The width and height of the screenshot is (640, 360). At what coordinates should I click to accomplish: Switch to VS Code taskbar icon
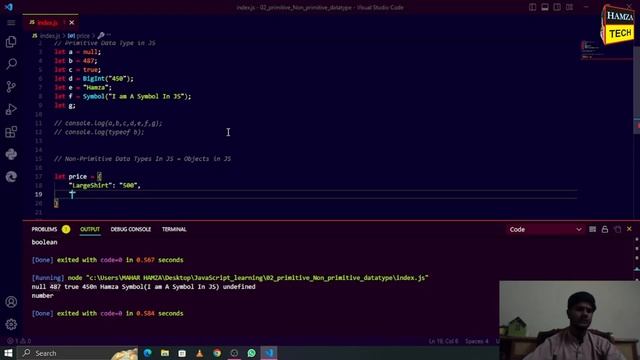tap(269, 353)
